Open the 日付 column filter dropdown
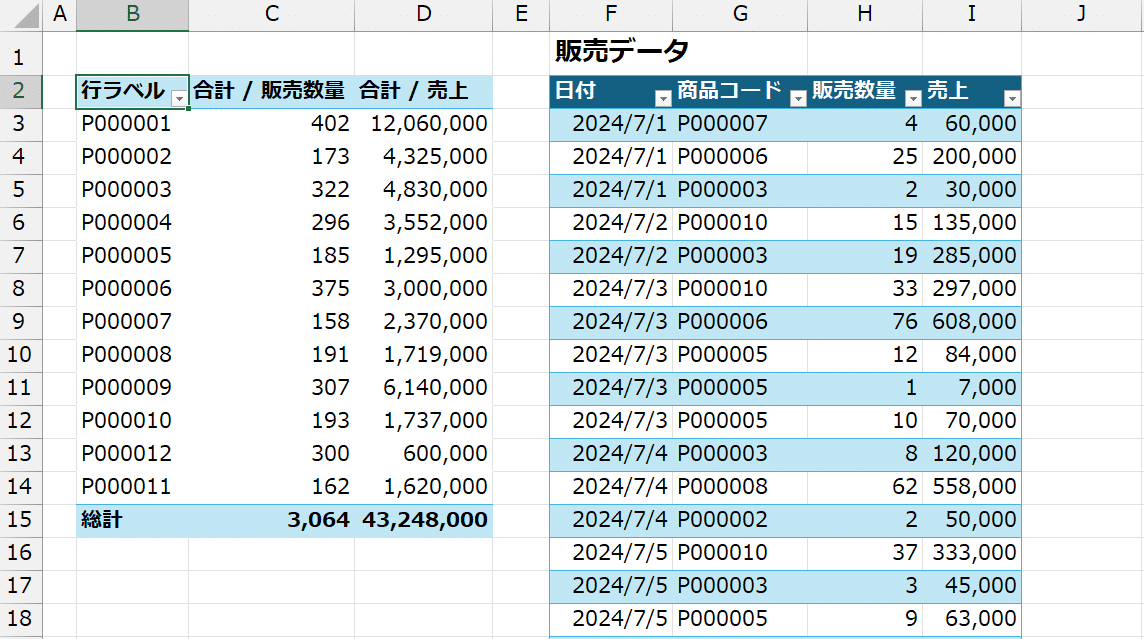The width and height of the screenshot is (1144, 639). (662, 98)
